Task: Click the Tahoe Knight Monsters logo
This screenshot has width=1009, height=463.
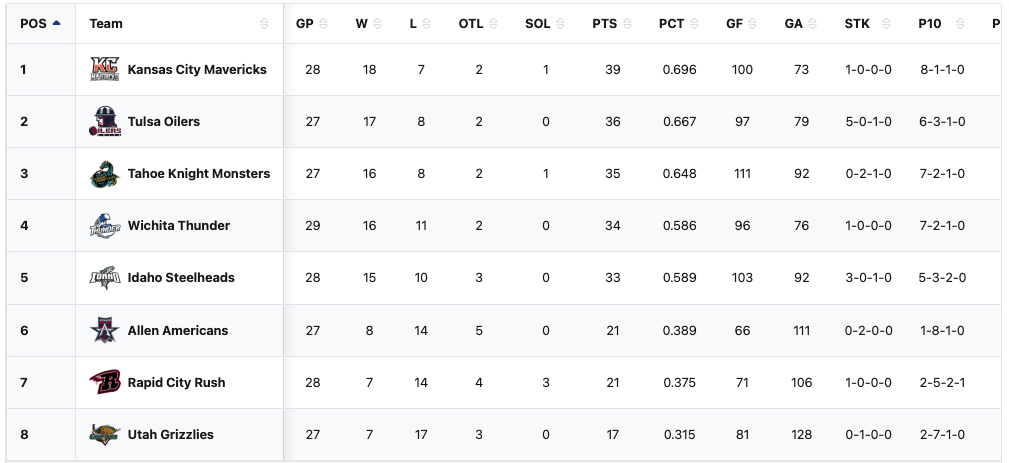Action: 104,174
